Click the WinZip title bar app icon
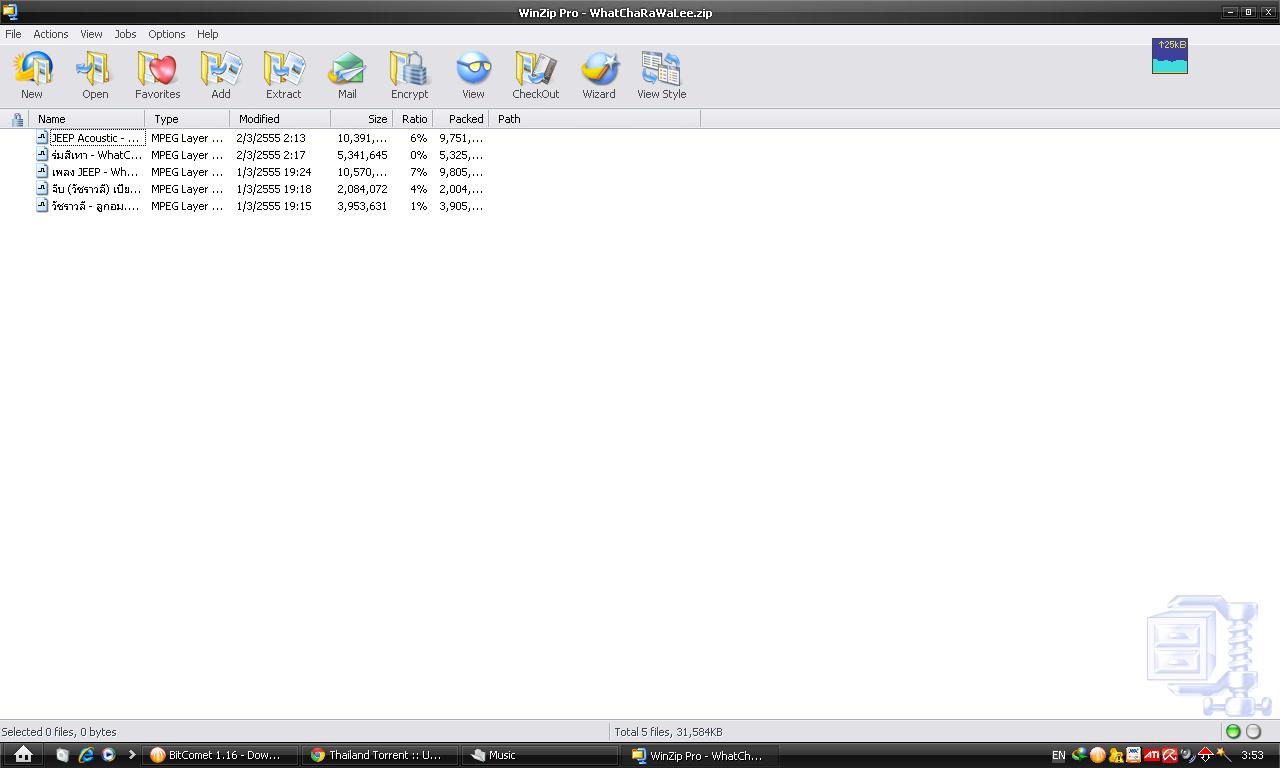This screenshot has width=1280, height=768. (x=10, y=12)
